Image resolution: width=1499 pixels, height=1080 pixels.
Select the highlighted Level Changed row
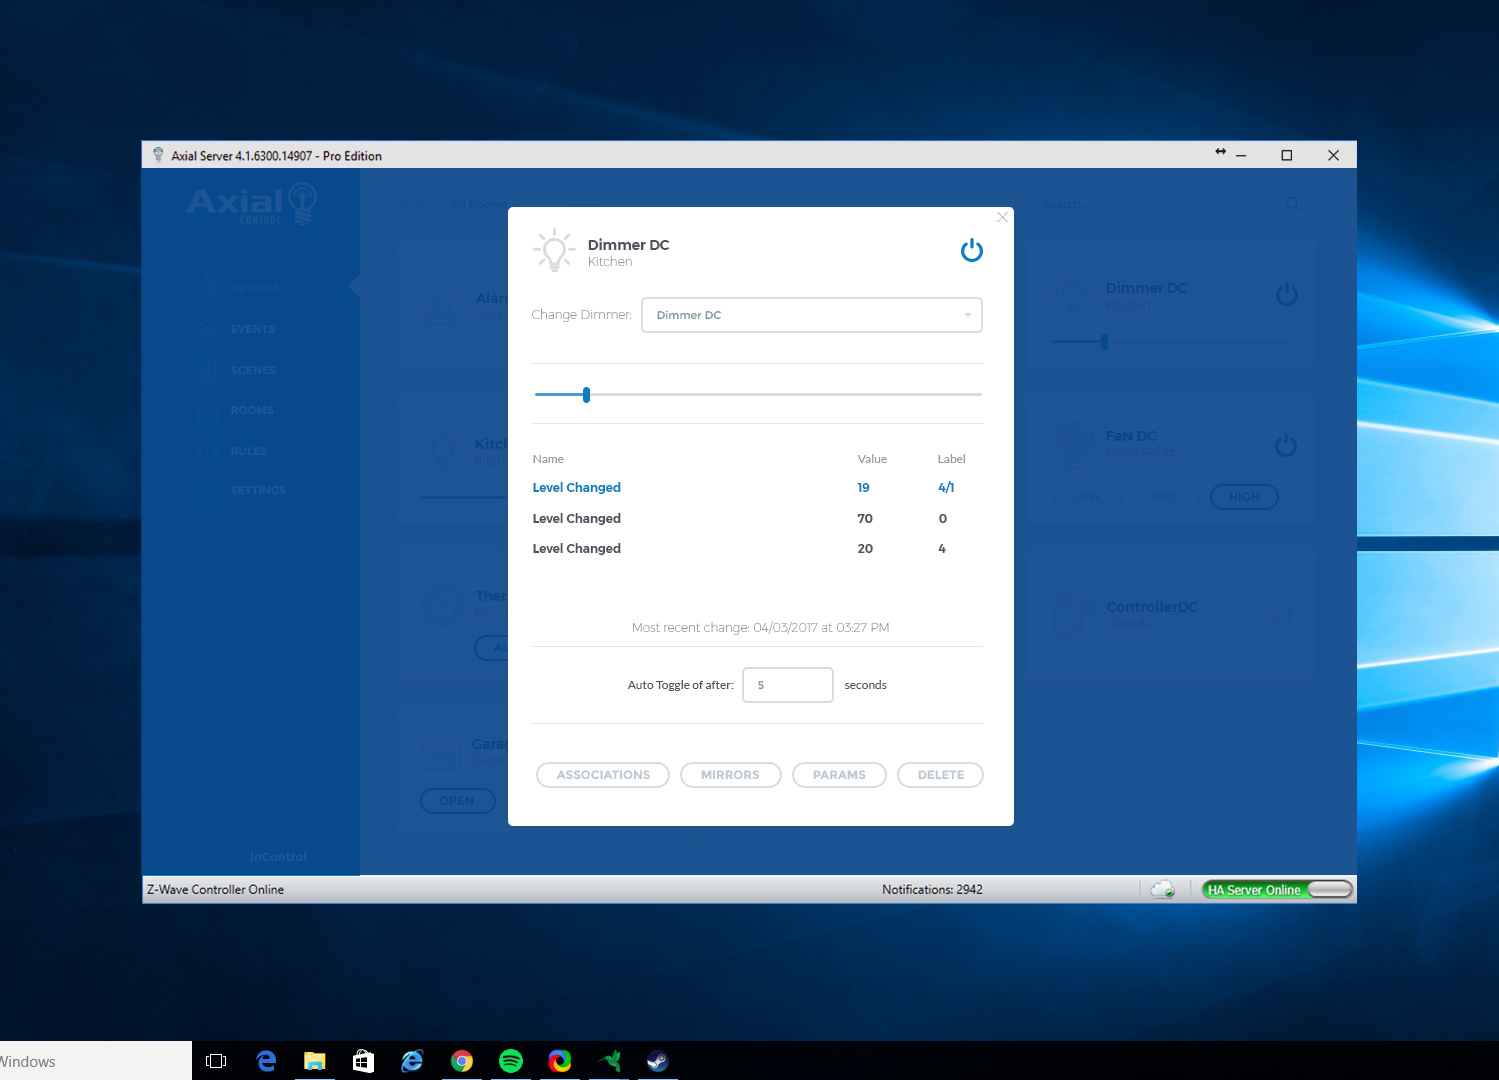[576, 488]
